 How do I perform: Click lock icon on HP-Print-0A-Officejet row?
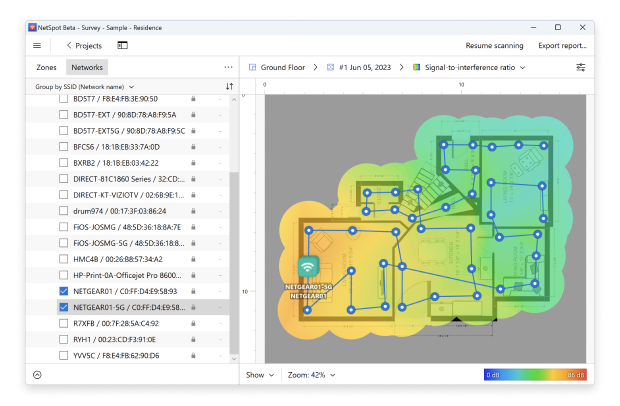193,275
